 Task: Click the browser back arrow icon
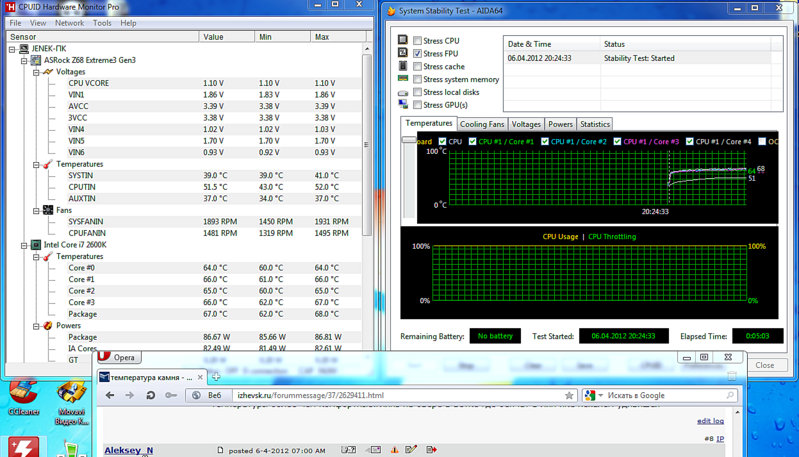click(110, 395)
